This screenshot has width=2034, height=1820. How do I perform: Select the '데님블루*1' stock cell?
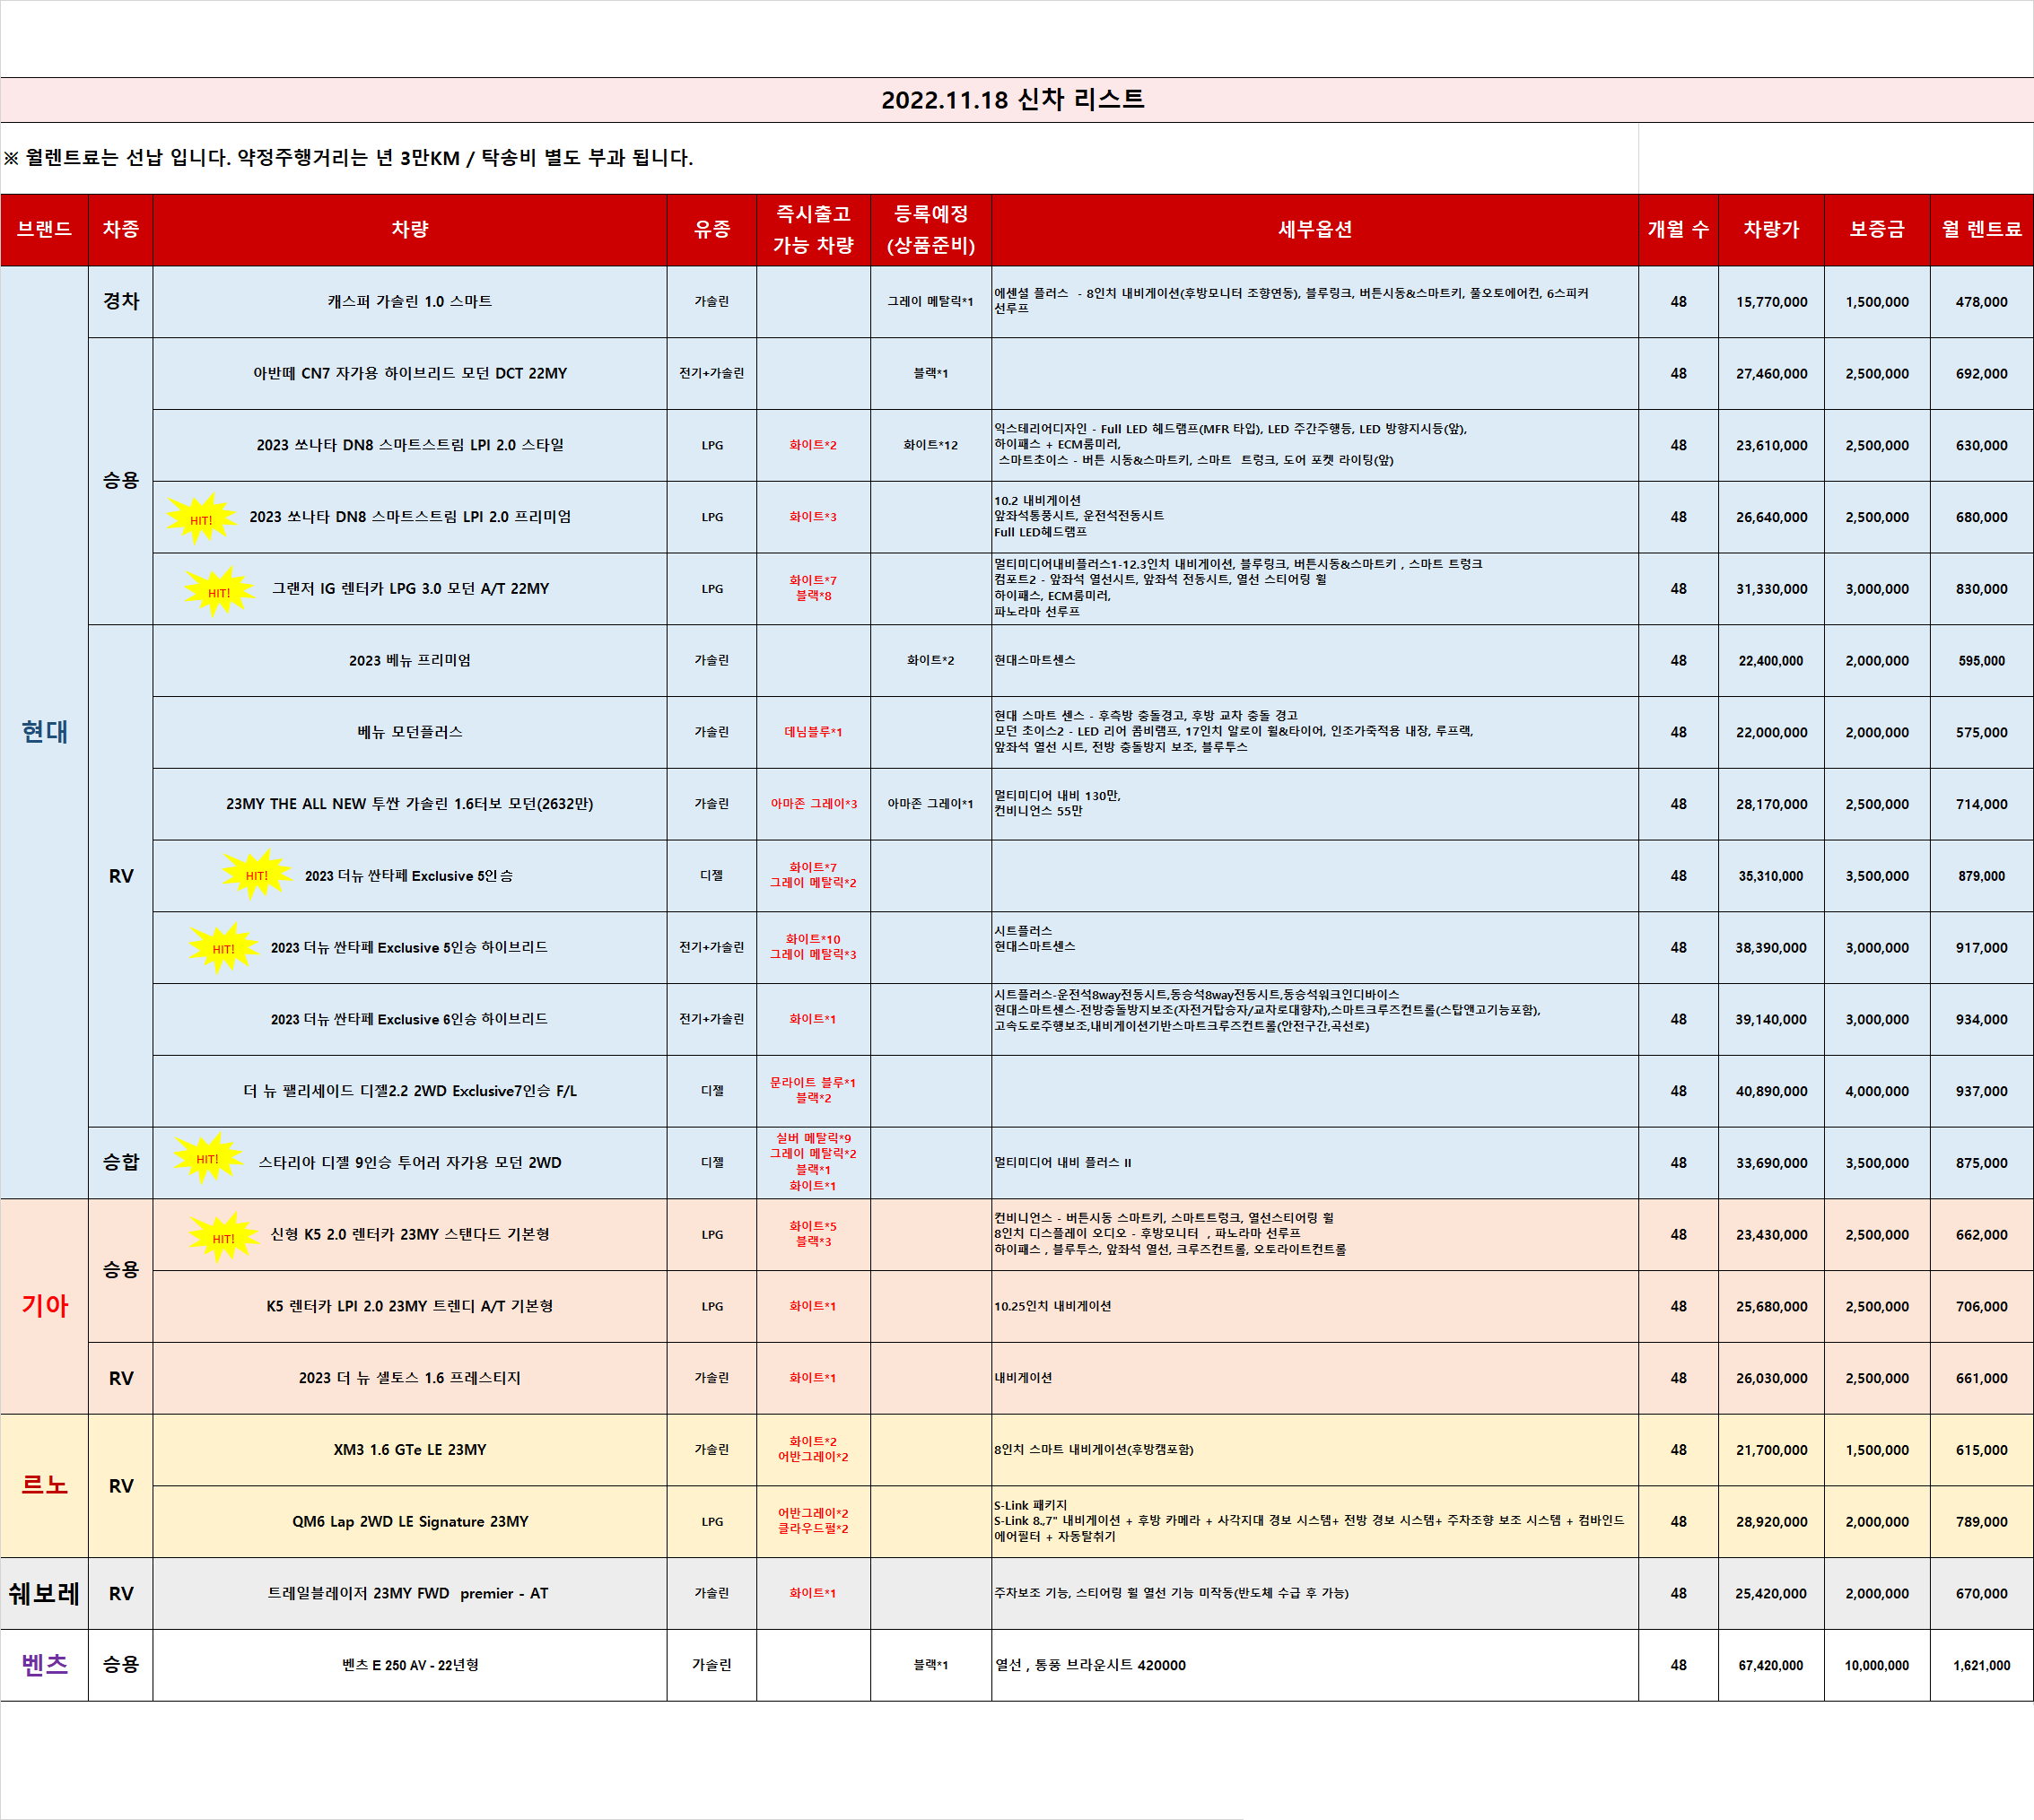(x=814, y=732)
